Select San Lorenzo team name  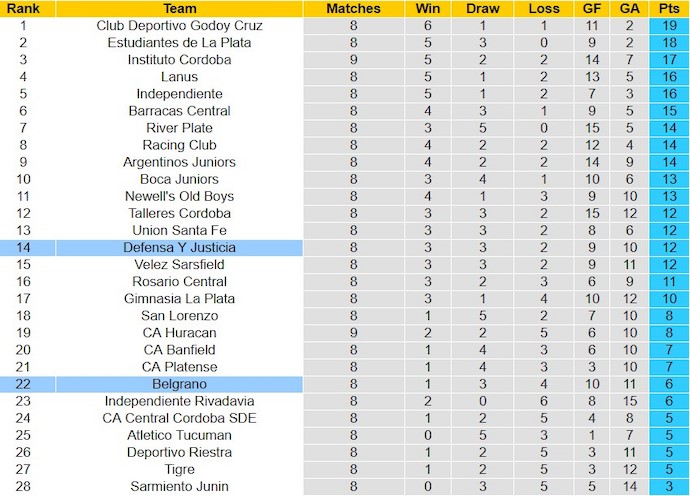[x=179, y=315]
